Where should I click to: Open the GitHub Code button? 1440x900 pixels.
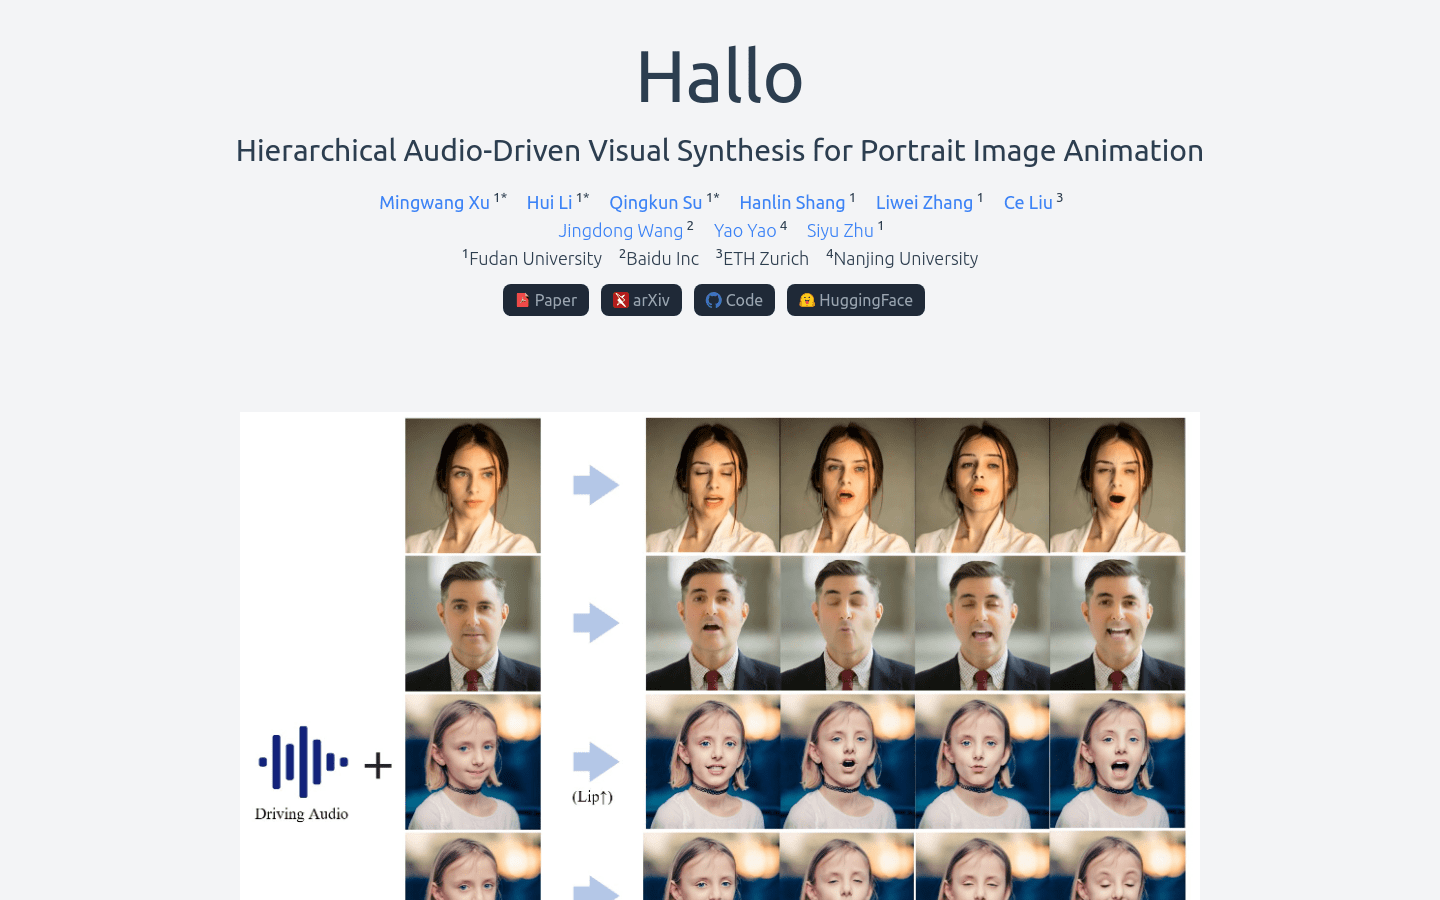tap(734, 300)
